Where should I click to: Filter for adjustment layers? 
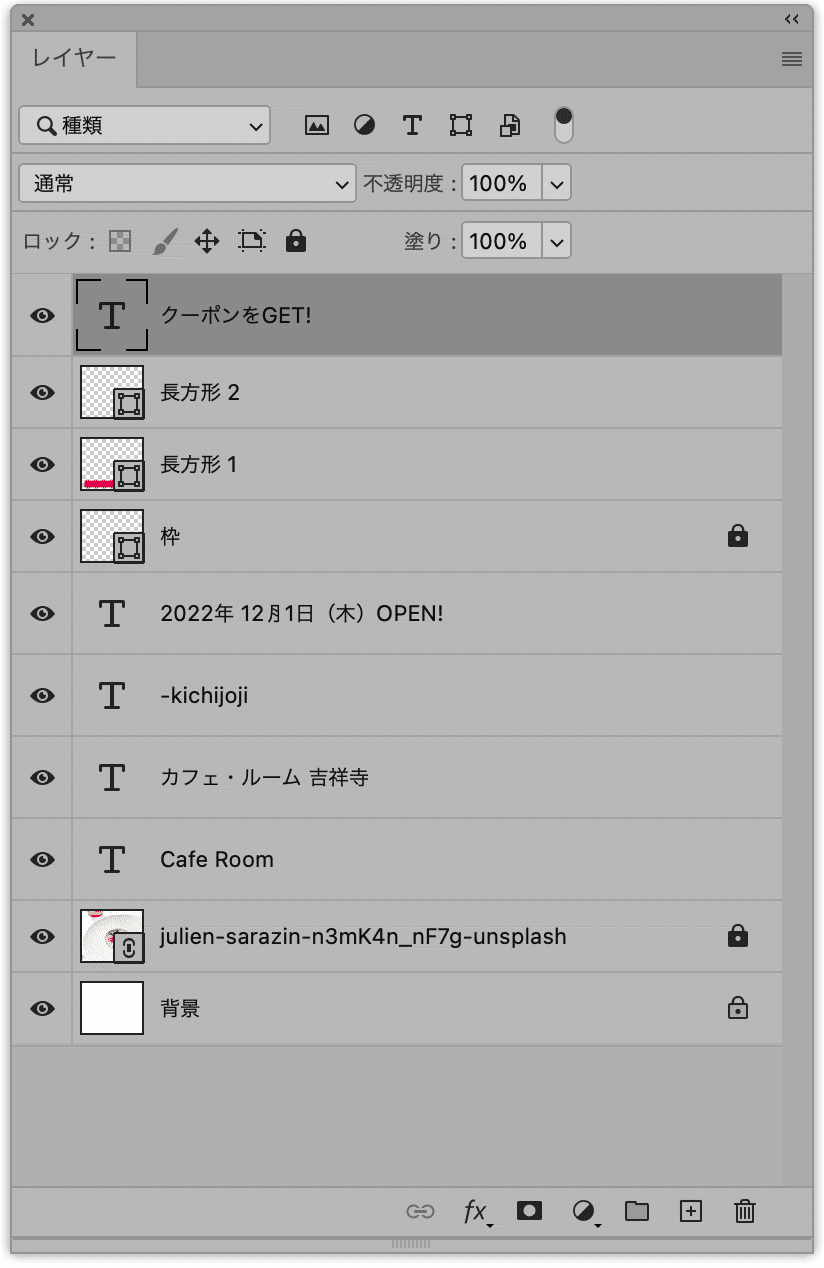(x=364, y=125)
